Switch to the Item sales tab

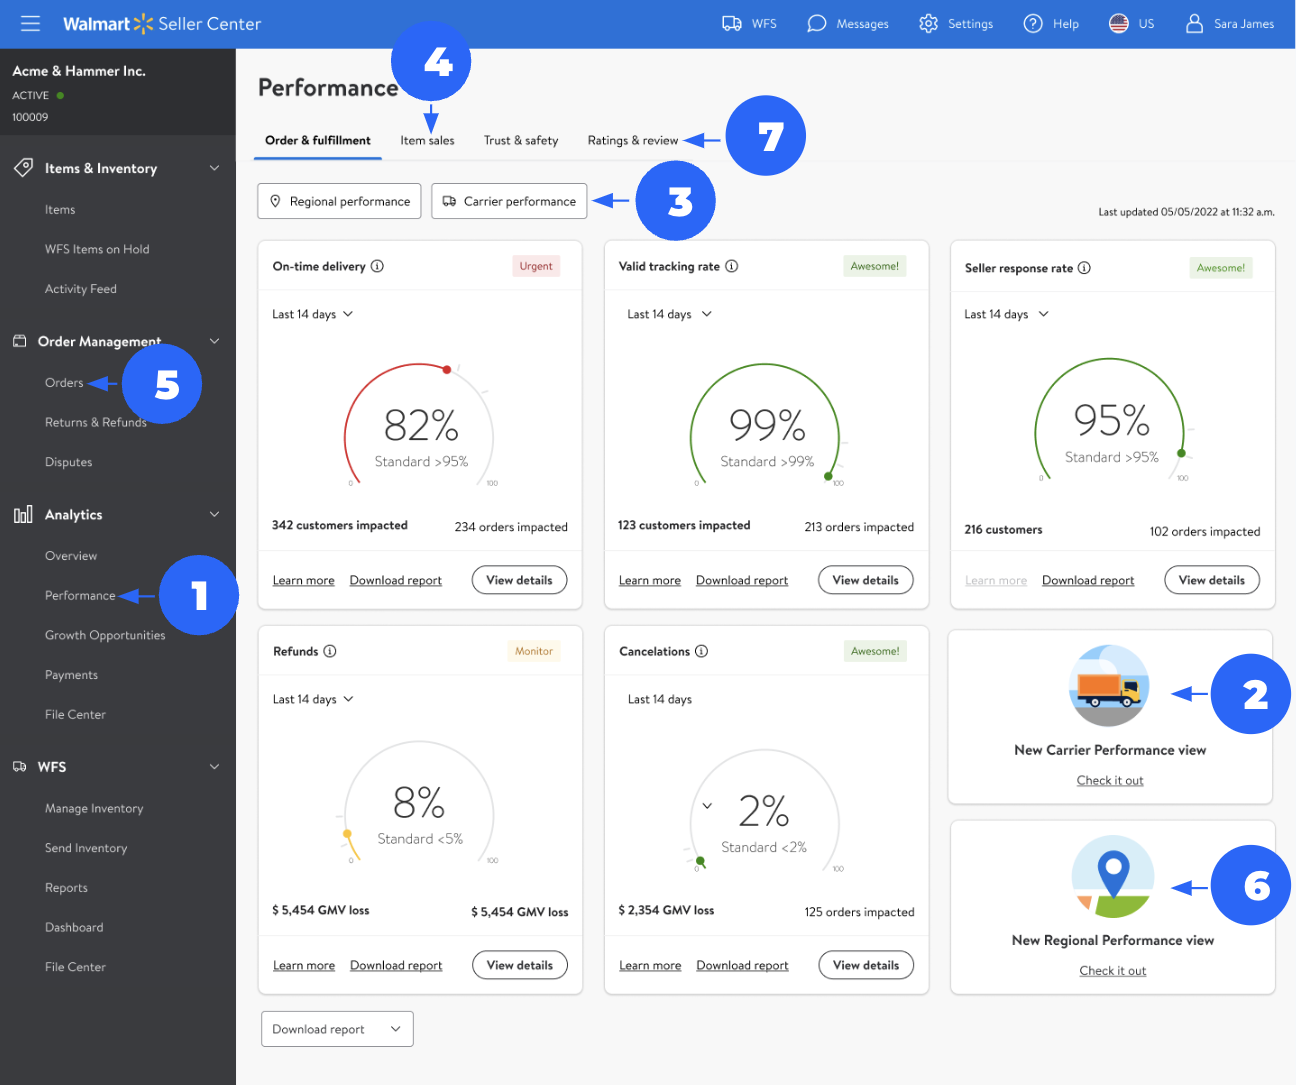(x=427, y=141)
